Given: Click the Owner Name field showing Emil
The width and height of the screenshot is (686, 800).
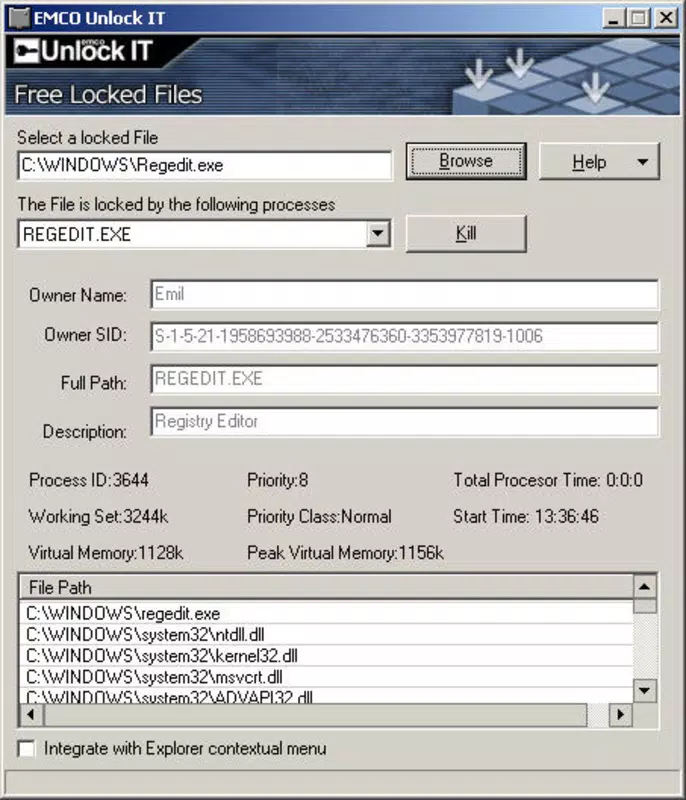Looking at the screenshot, I should [404, 294].
